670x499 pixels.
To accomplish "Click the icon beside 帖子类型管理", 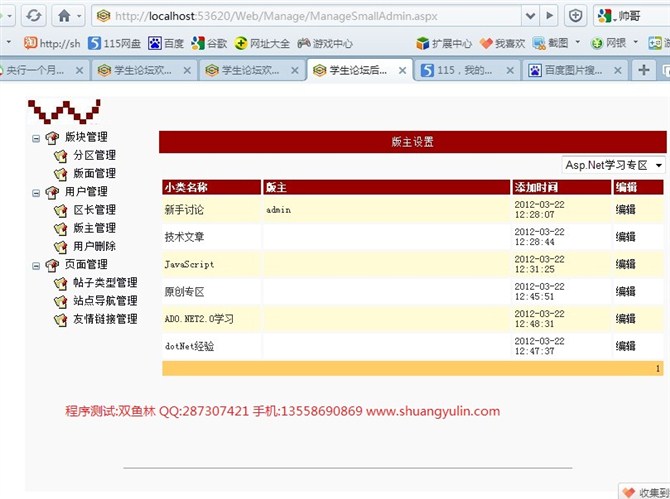I will point(61,283).
